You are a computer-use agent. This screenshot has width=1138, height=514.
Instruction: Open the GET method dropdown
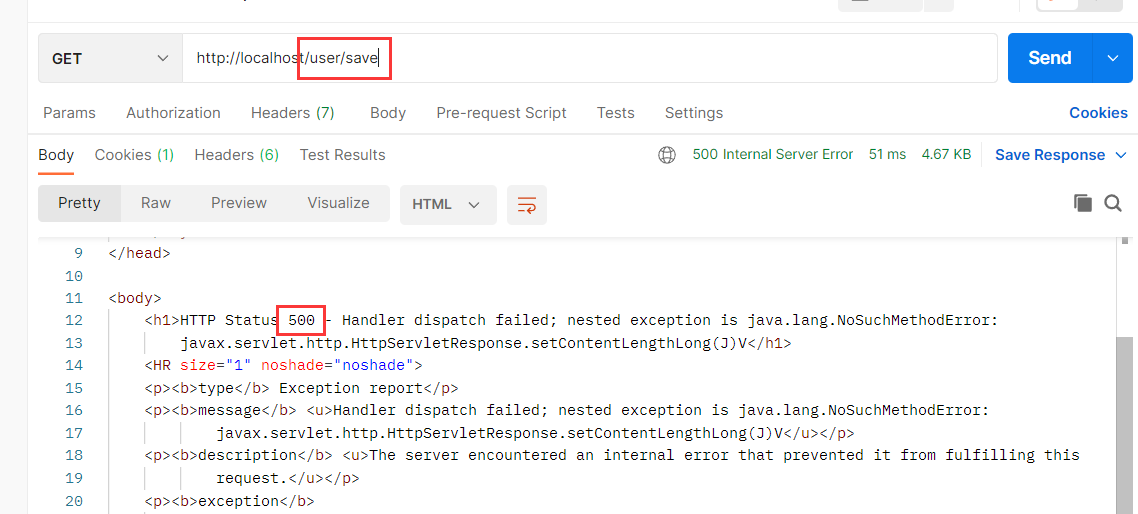(x=110, y=58)
